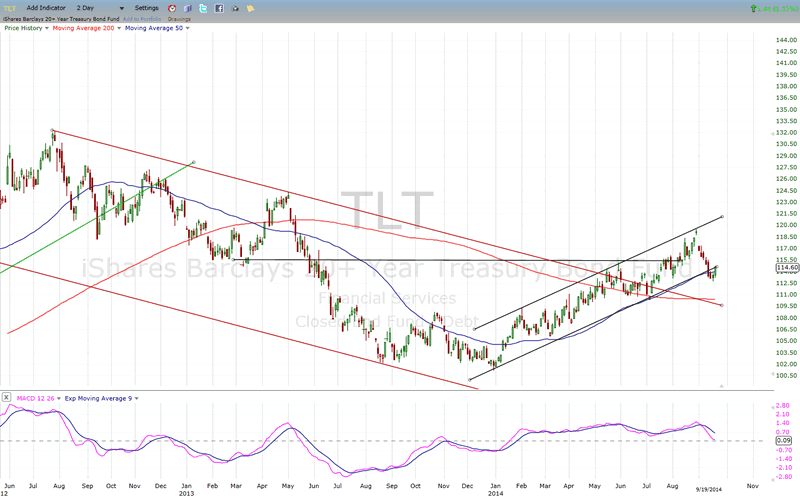
Task: Open the yellow note icon
Action: (x=247, y=7)
